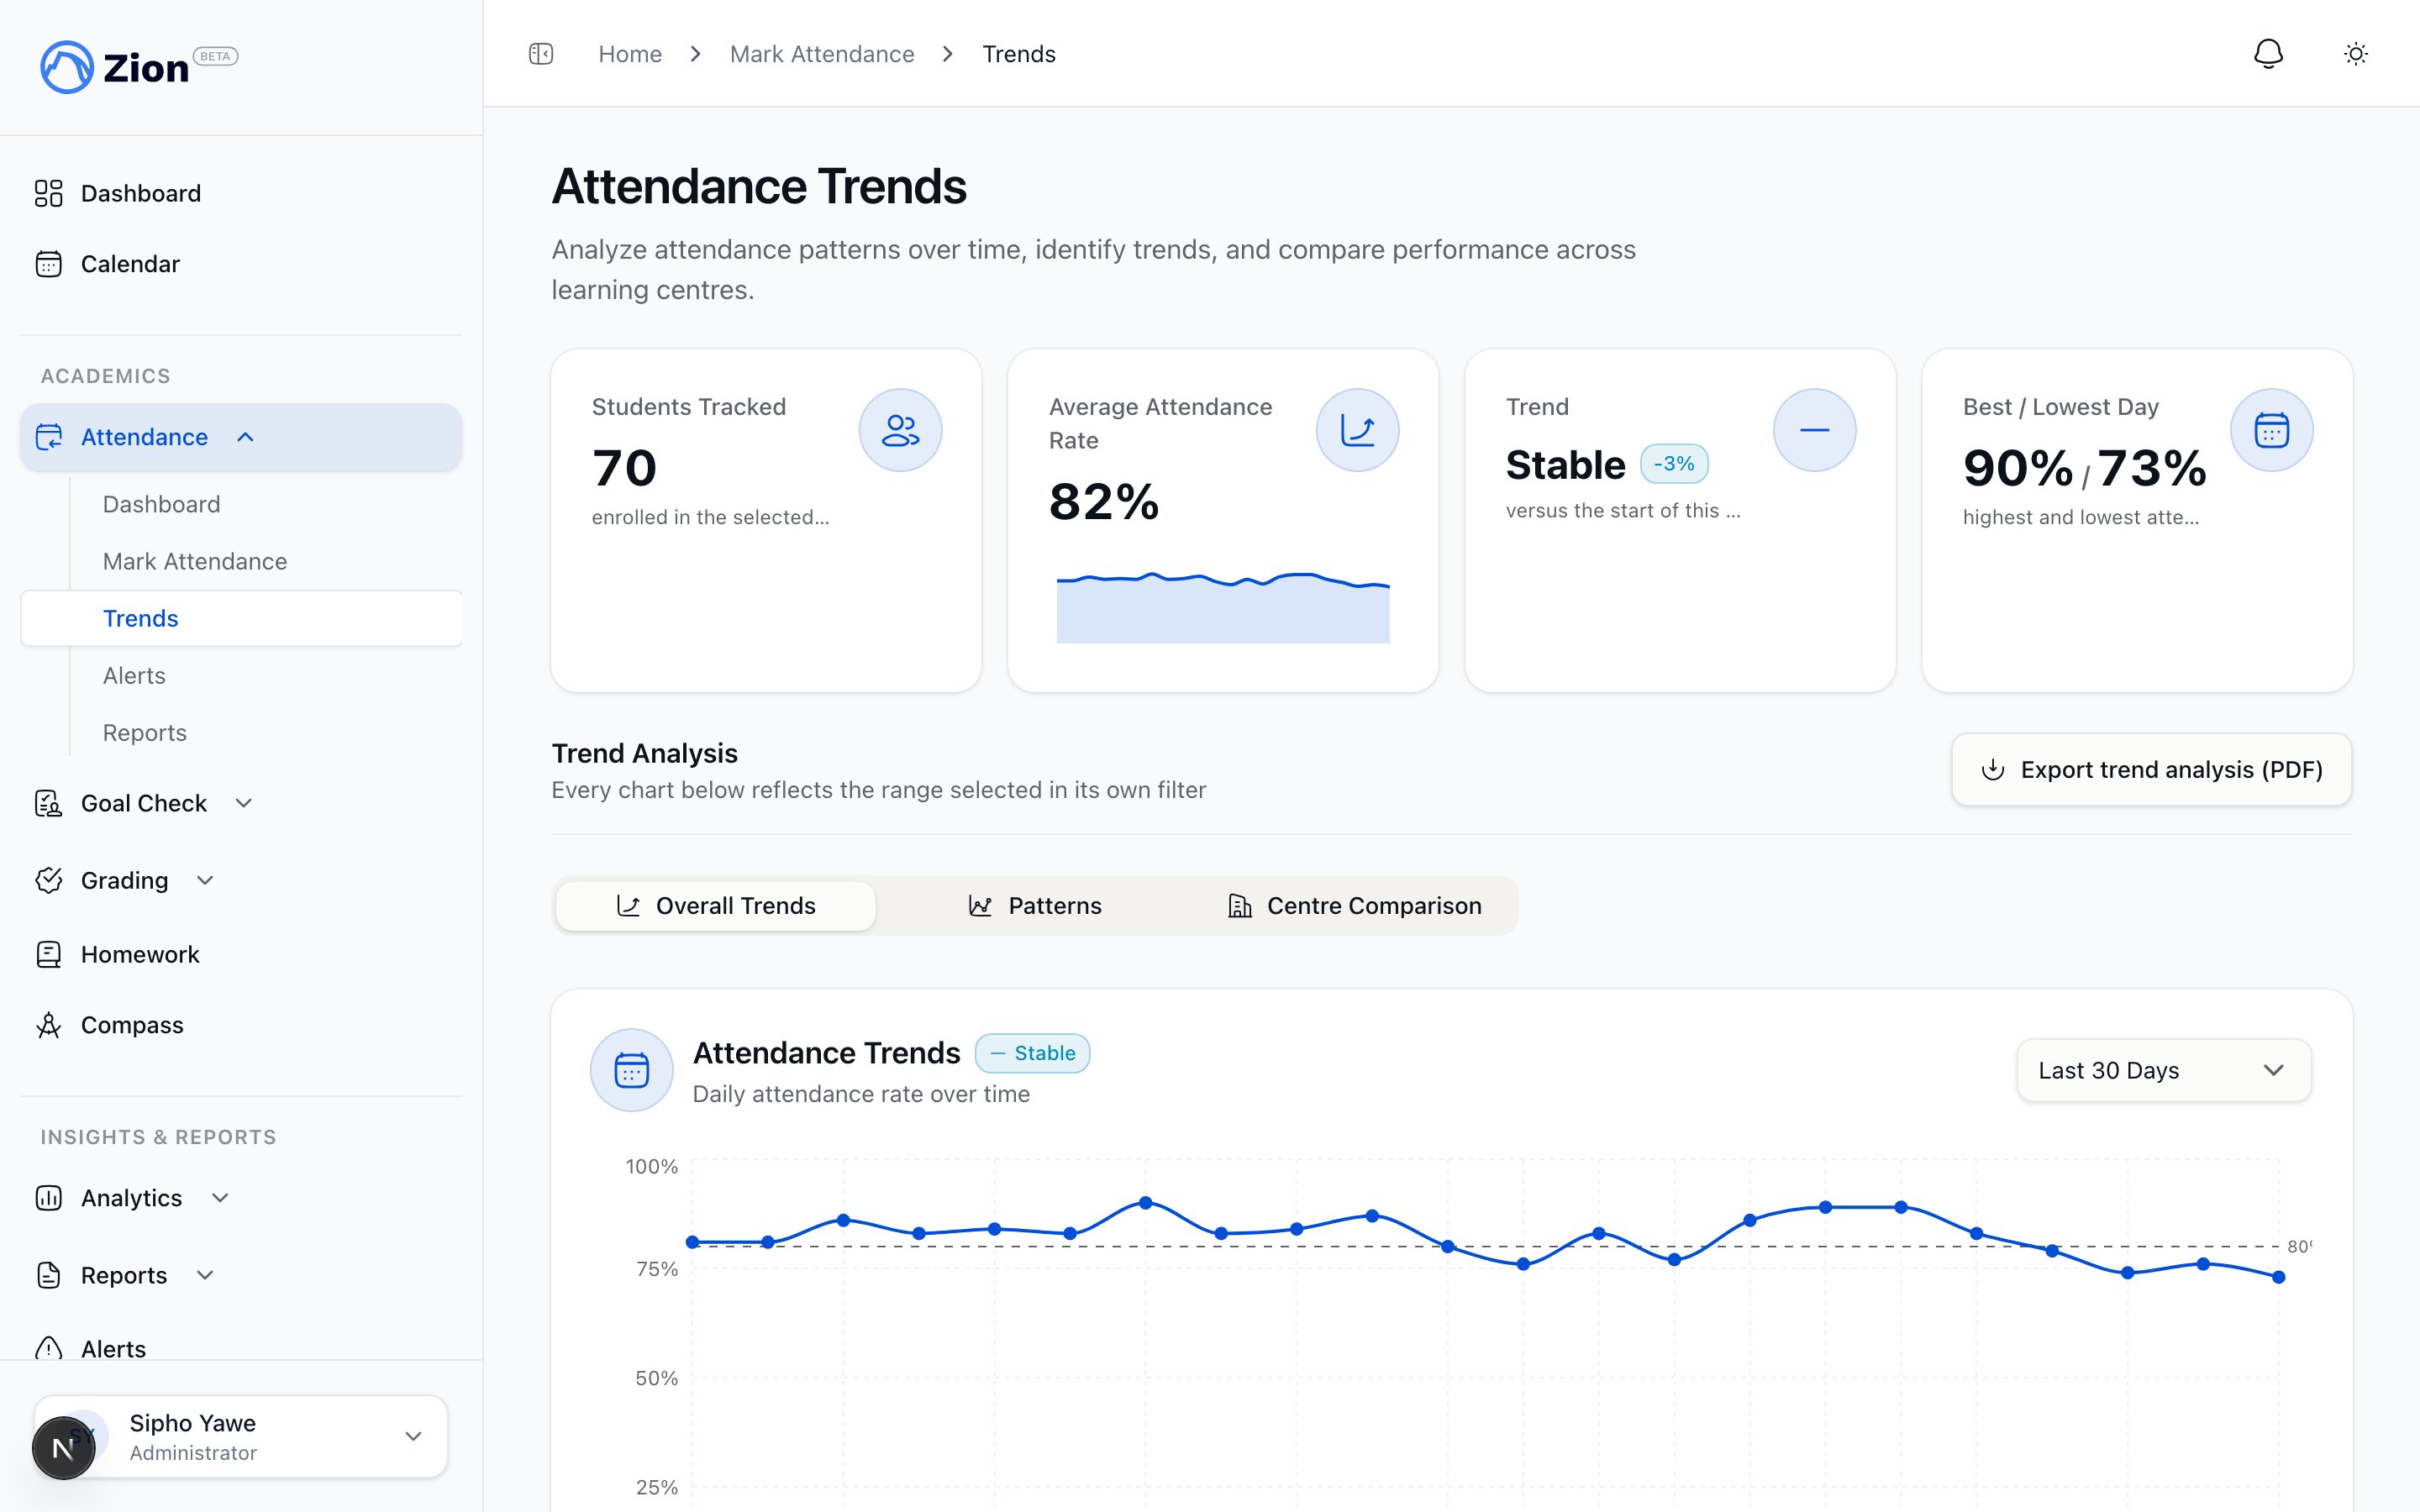Image resolution: width=2420 pixels, height=1512 pixels.
Task: Click the BETA label beside Zion
Action: coord(215,56)
